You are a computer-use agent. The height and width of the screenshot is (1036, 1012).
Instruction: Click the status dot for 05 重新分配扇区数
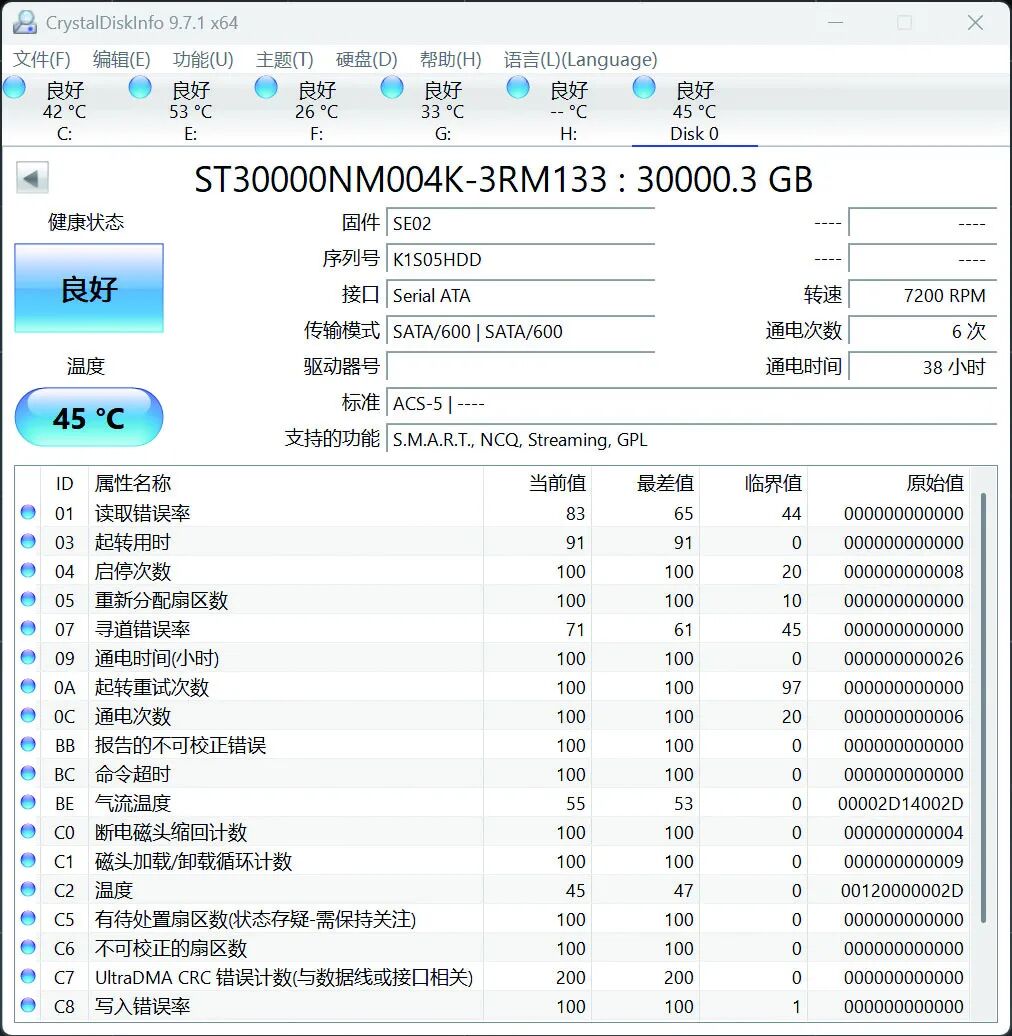(28, 599)
